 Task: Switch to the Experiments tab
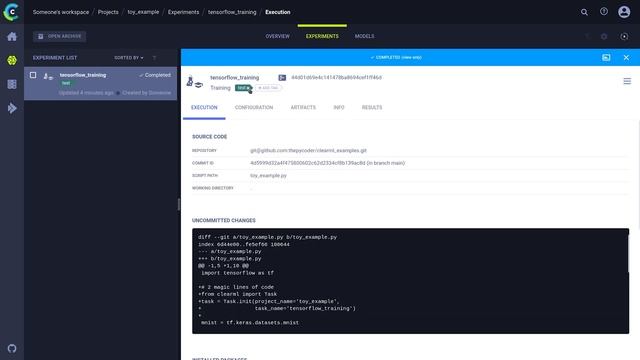[x=322, y=36]
